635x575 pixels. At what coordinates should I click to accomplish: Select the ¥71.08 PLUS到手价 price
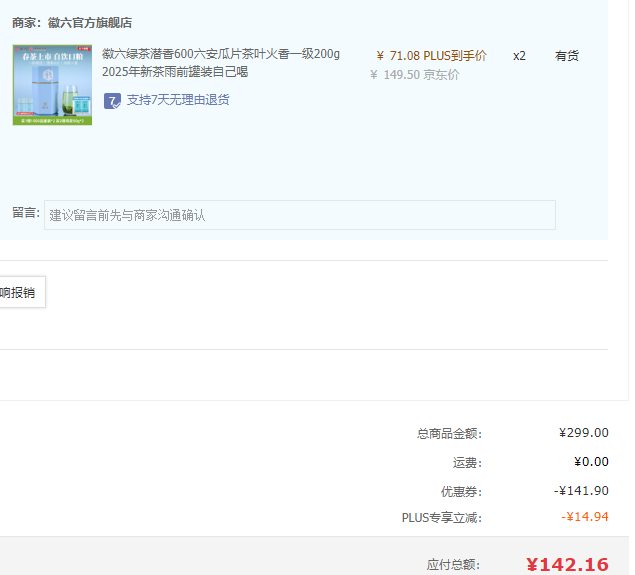431,56
